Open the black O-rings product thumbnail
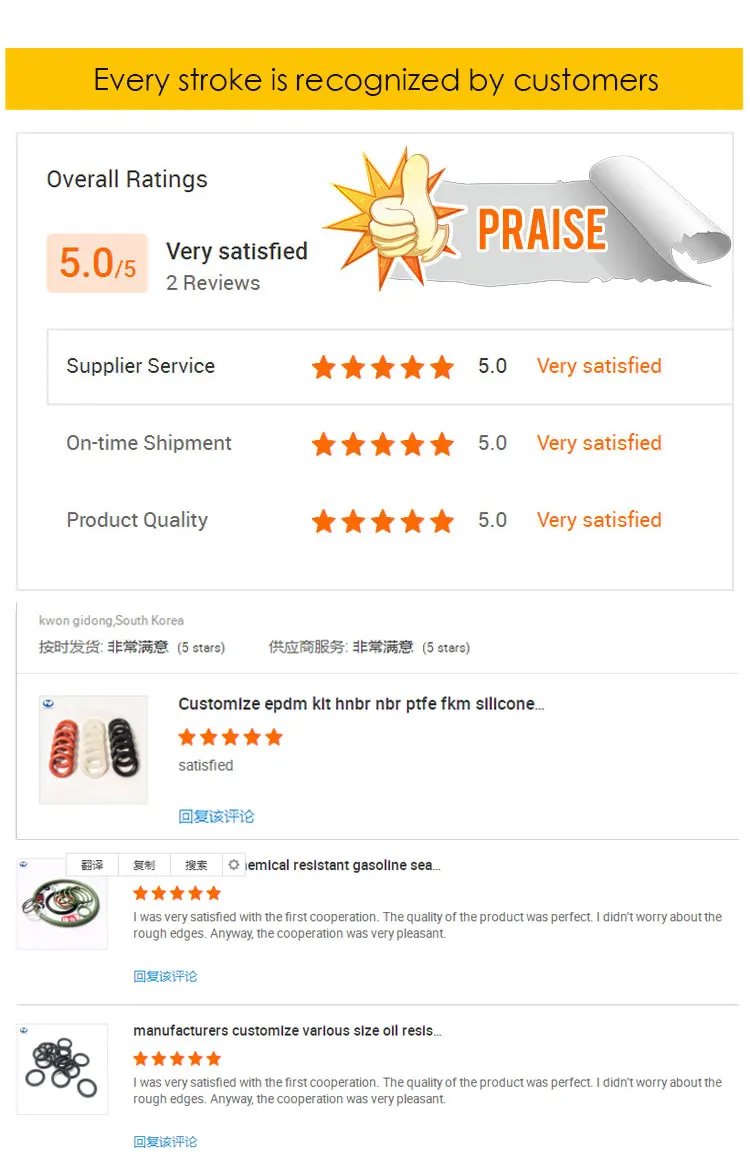The width and height of the screenshot is (750, 1170). click(62, 1069)
